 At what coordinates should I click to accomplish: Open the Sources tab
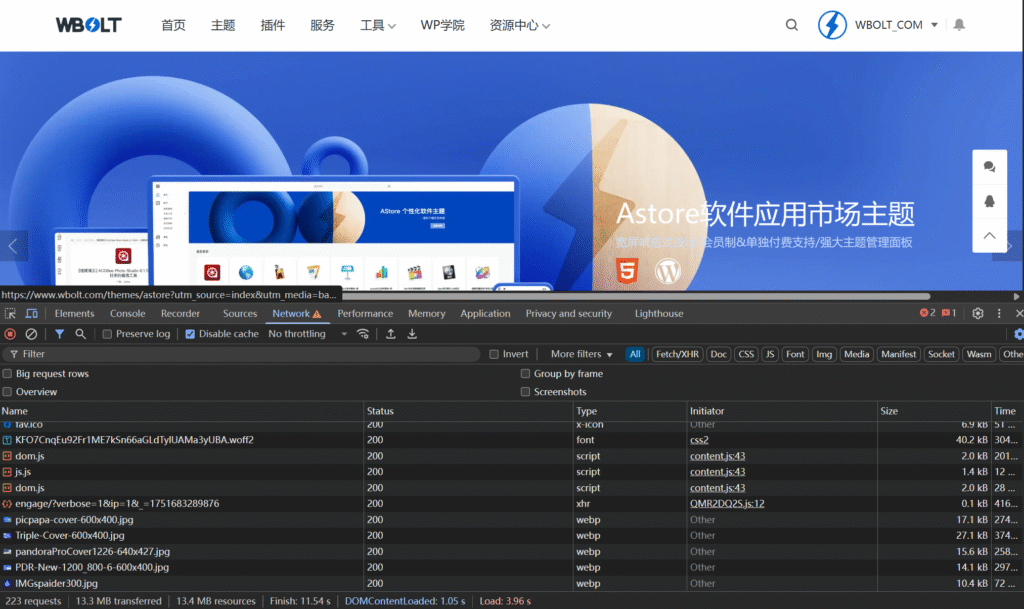(240, 313)
